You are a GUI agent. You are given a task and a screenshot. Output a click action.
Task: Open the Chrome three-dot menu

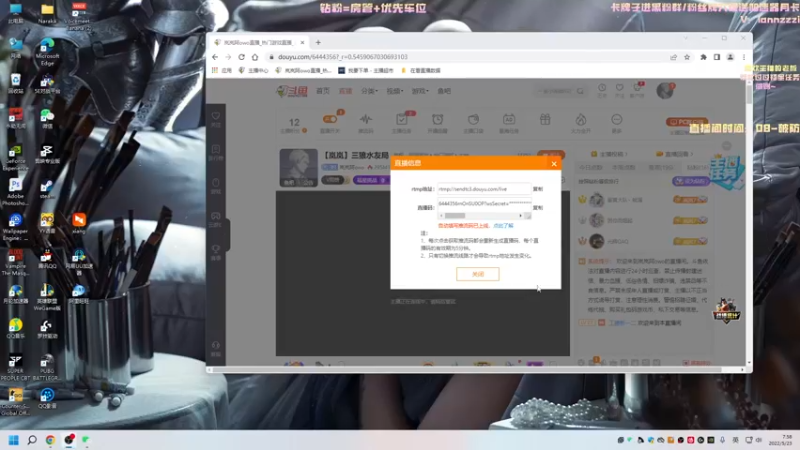click(743, 57)
